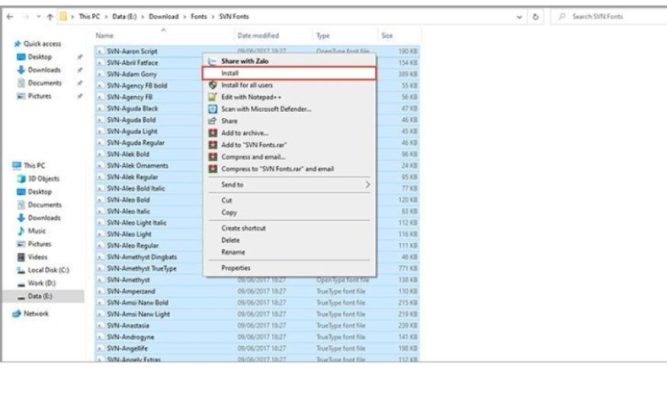Choose Install from the context menu

(230, 73)
